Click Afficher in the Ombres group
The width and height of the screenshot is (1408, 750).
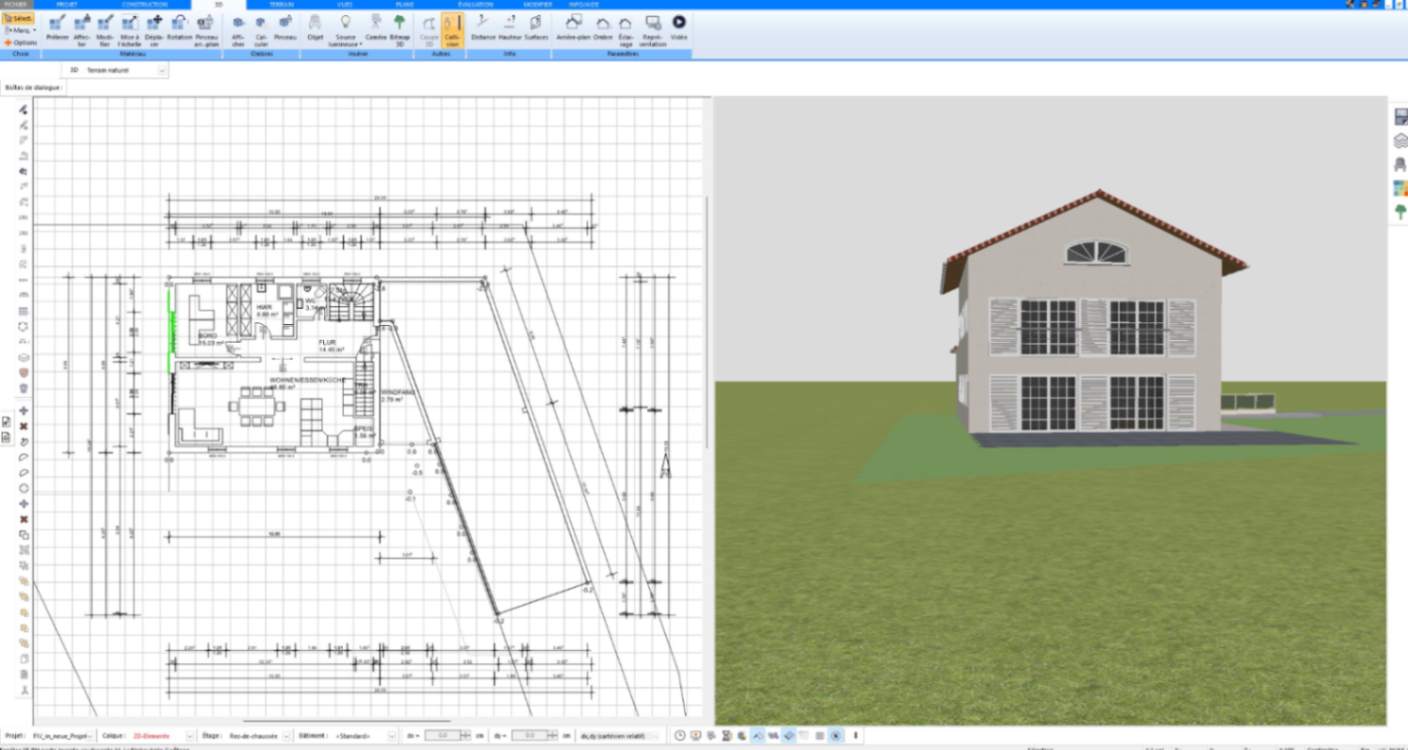tap(238, 30)
